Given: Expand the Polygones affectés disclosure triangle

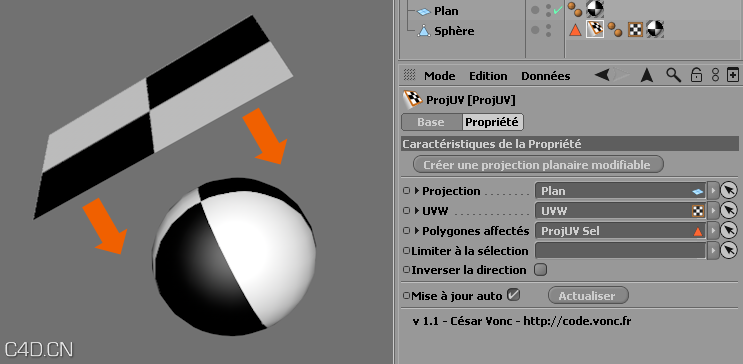Looking at the screenshot, I should pos(417,231).
